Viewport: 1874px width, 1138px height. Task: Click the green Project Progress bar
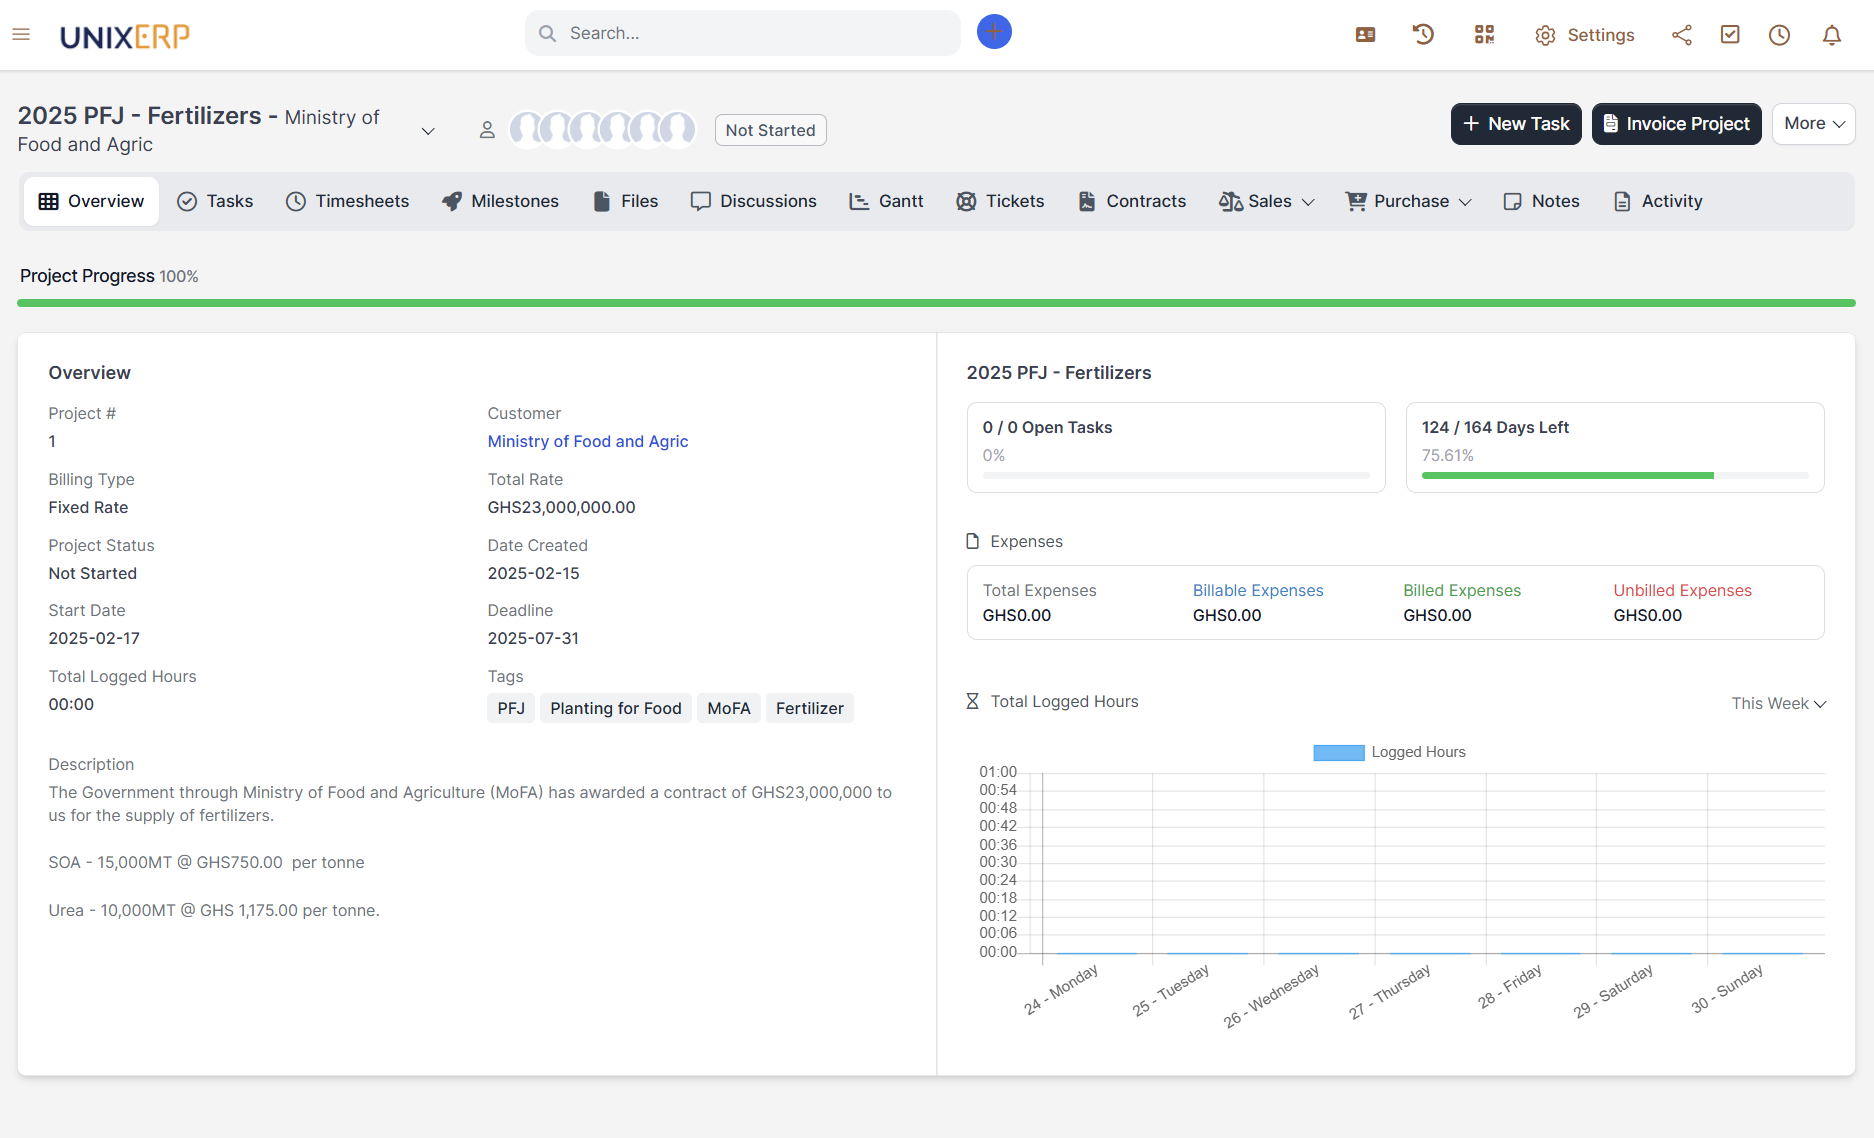[936, 302]
